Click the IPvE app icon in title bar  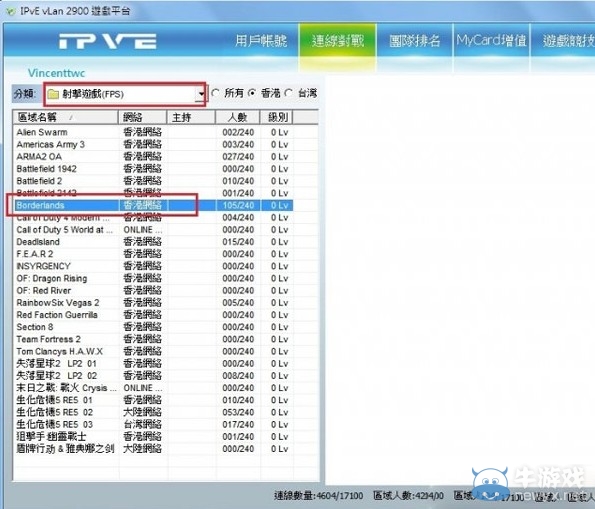click(x=11, y=11)
